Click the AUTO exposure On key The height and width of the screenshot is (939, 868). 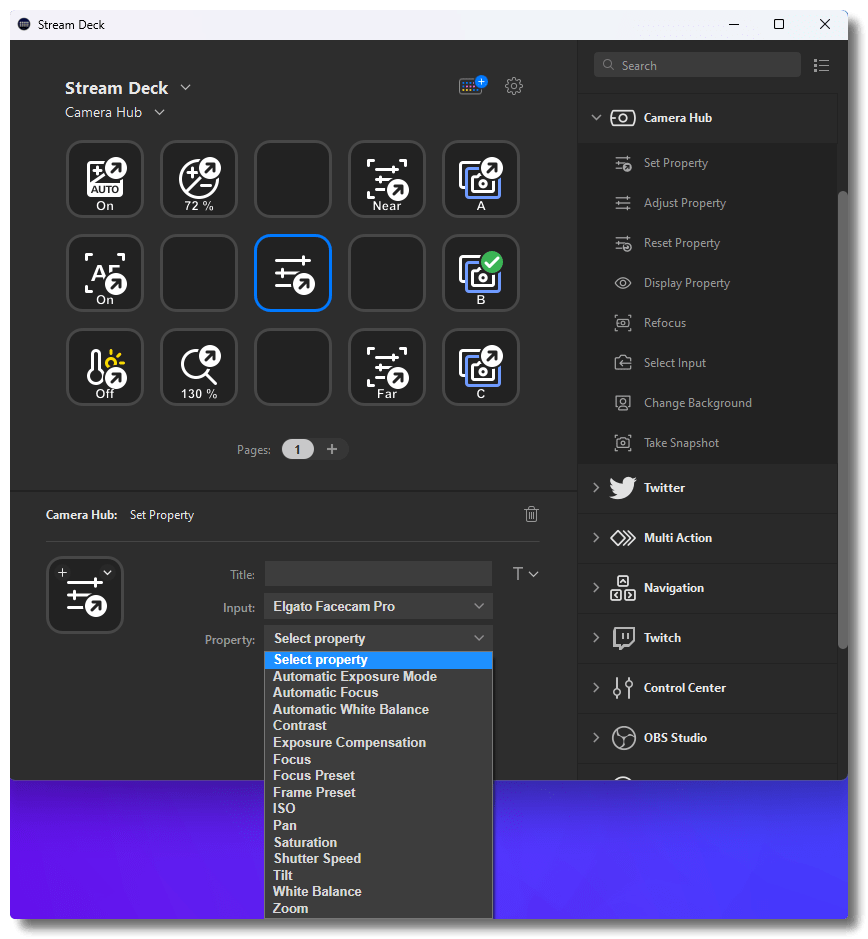coord(105,179)
